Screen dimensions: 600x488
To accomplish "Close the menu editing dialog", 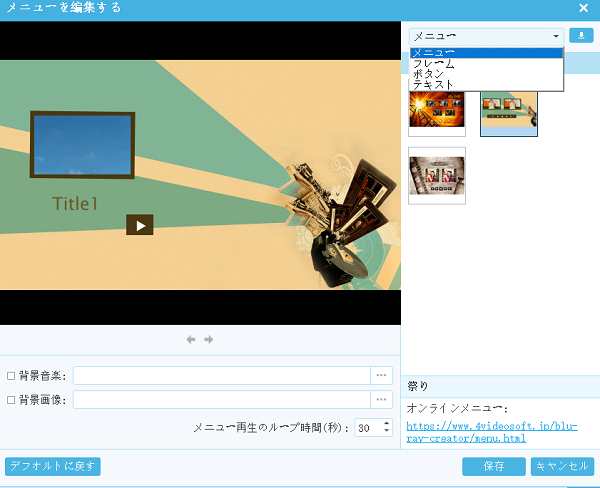I will coord(583,8).
